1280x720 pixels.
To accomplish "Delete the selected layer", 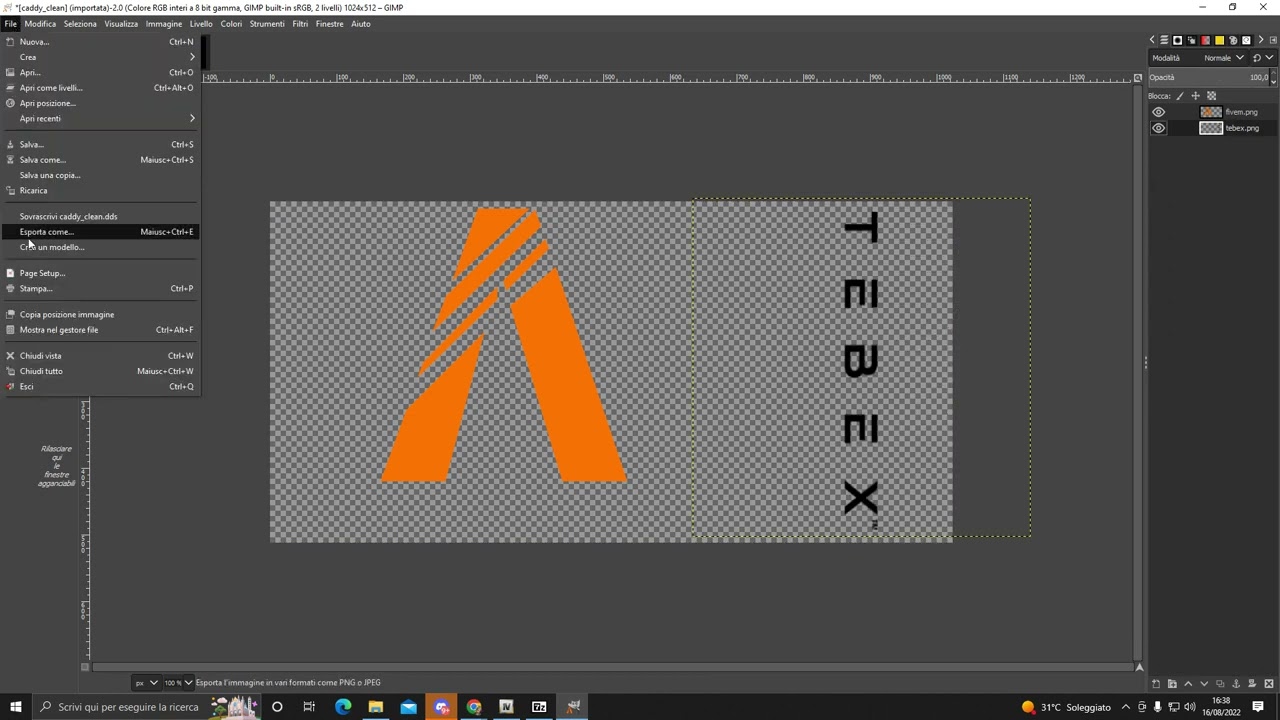I will point(1269,684).
